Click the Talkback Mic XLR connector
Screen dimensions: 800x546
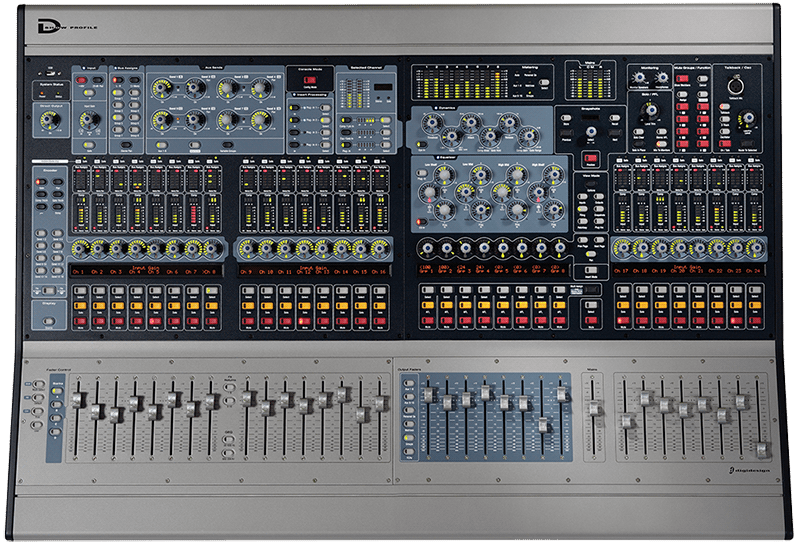735,85
